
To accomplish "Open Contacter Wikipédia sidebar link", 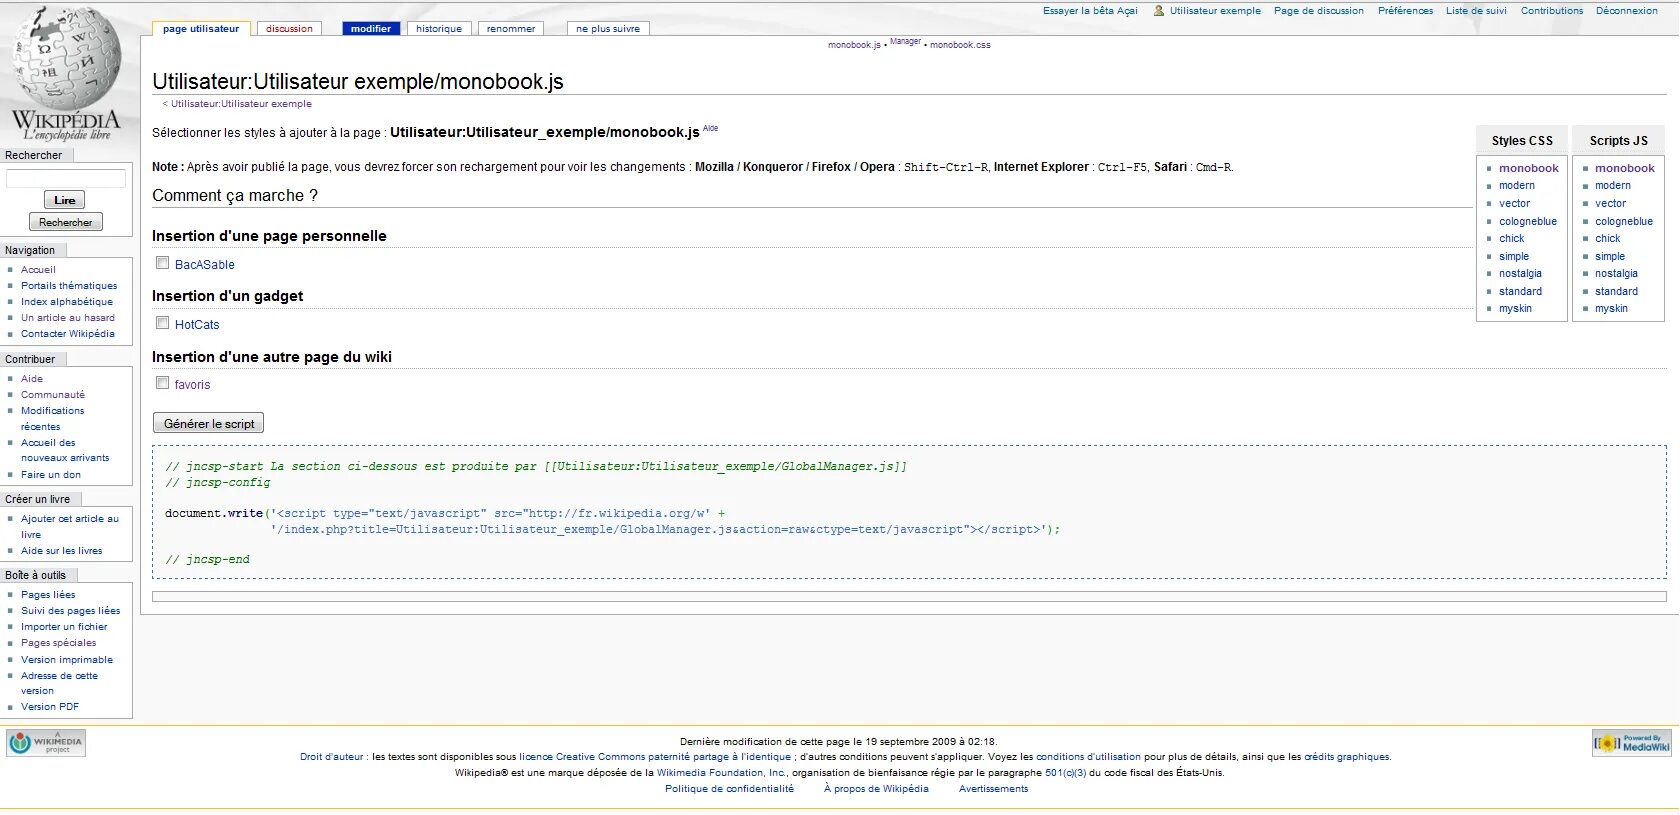I will pos(68,334).
